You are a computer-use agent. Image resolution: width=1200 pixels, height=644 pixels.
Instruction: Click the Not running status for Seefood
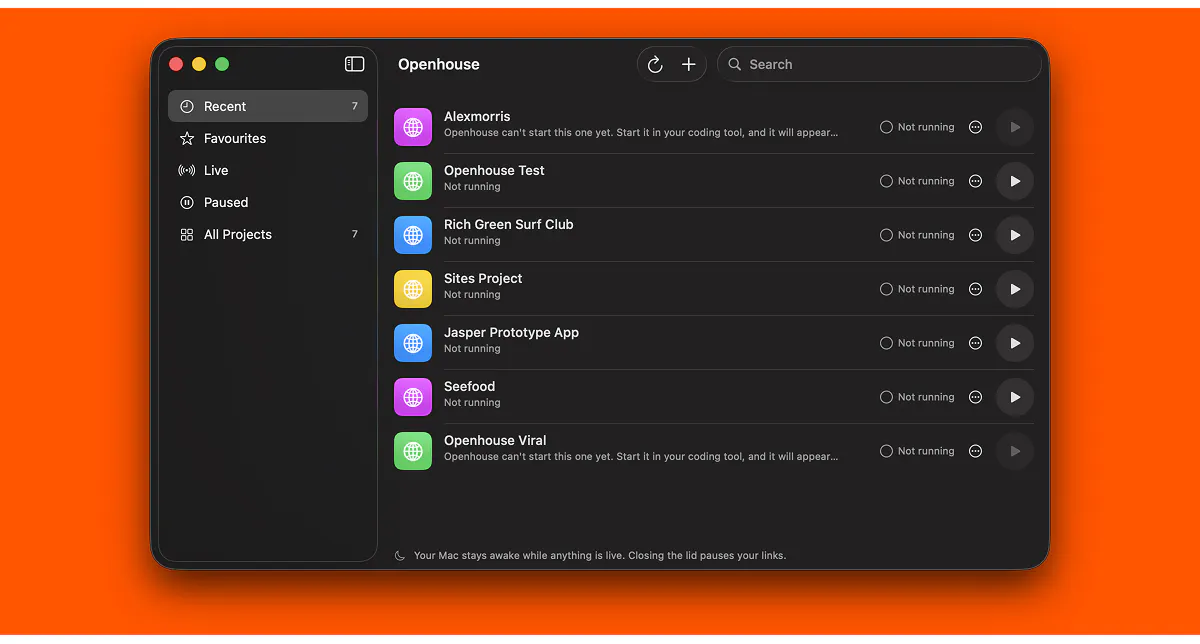click(x=917, y=397)
